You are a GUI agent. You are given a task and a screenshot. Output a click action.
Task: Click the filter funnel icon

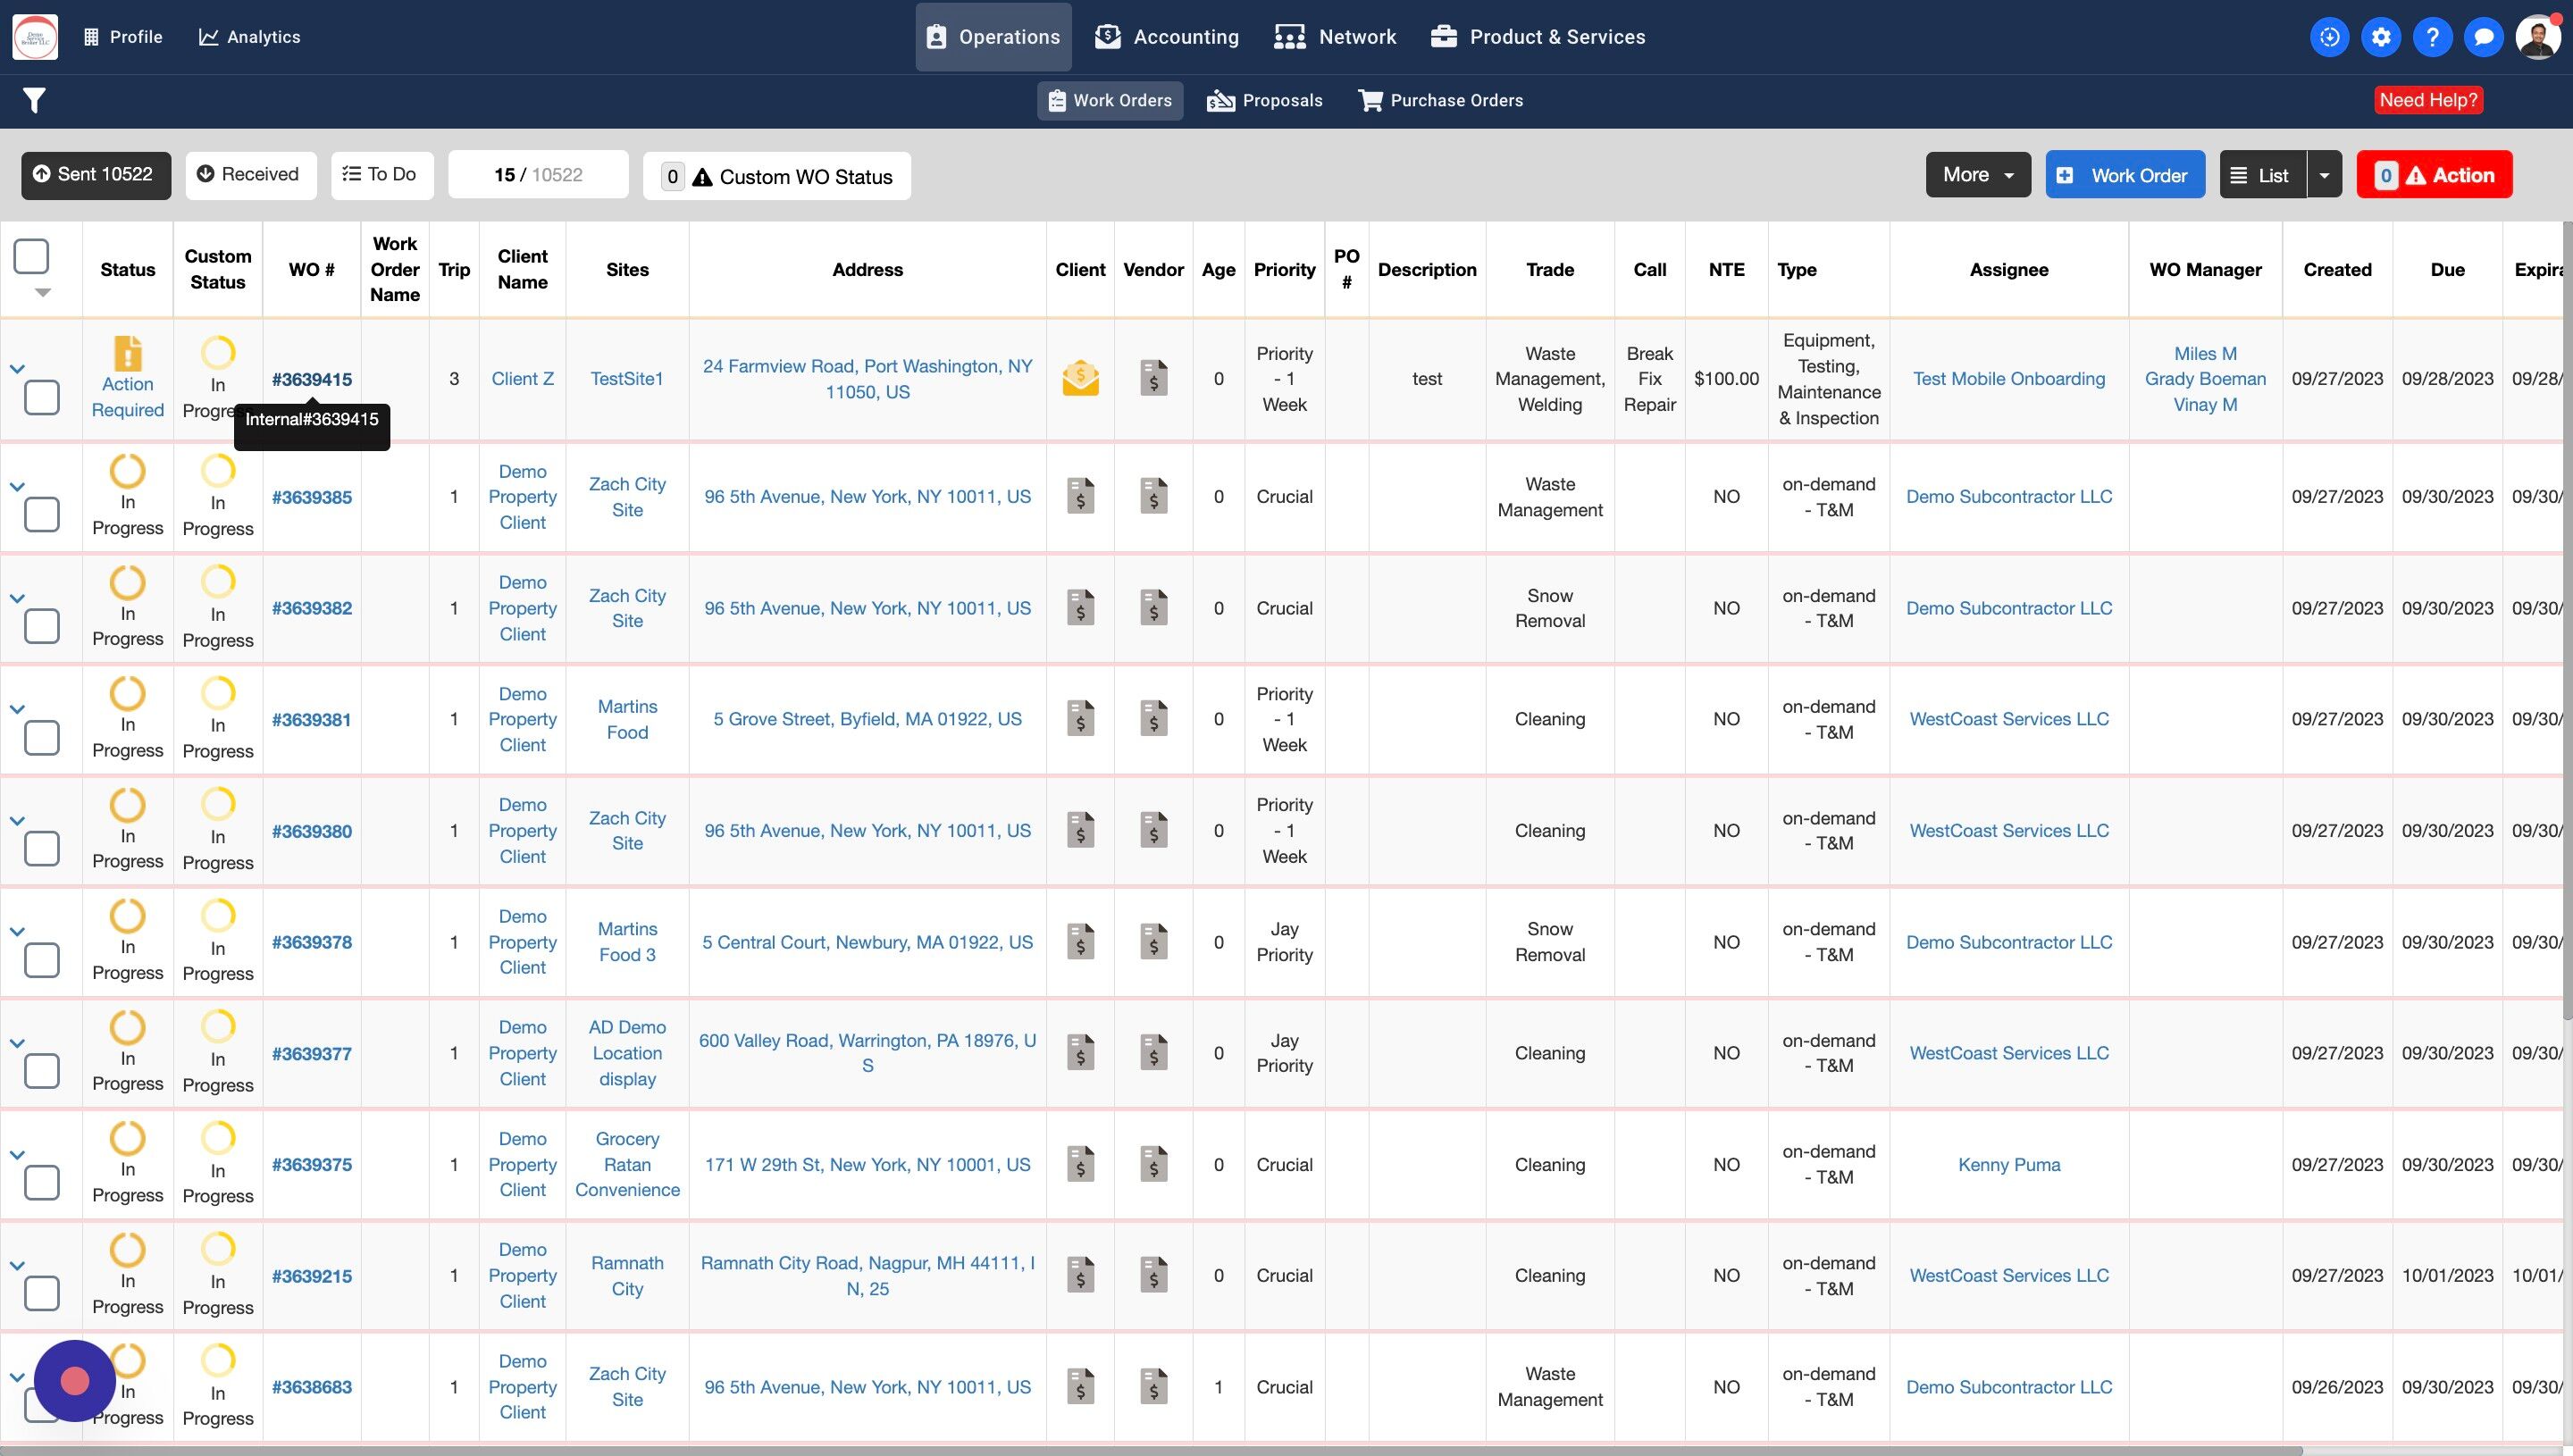[x=34, y=100]
